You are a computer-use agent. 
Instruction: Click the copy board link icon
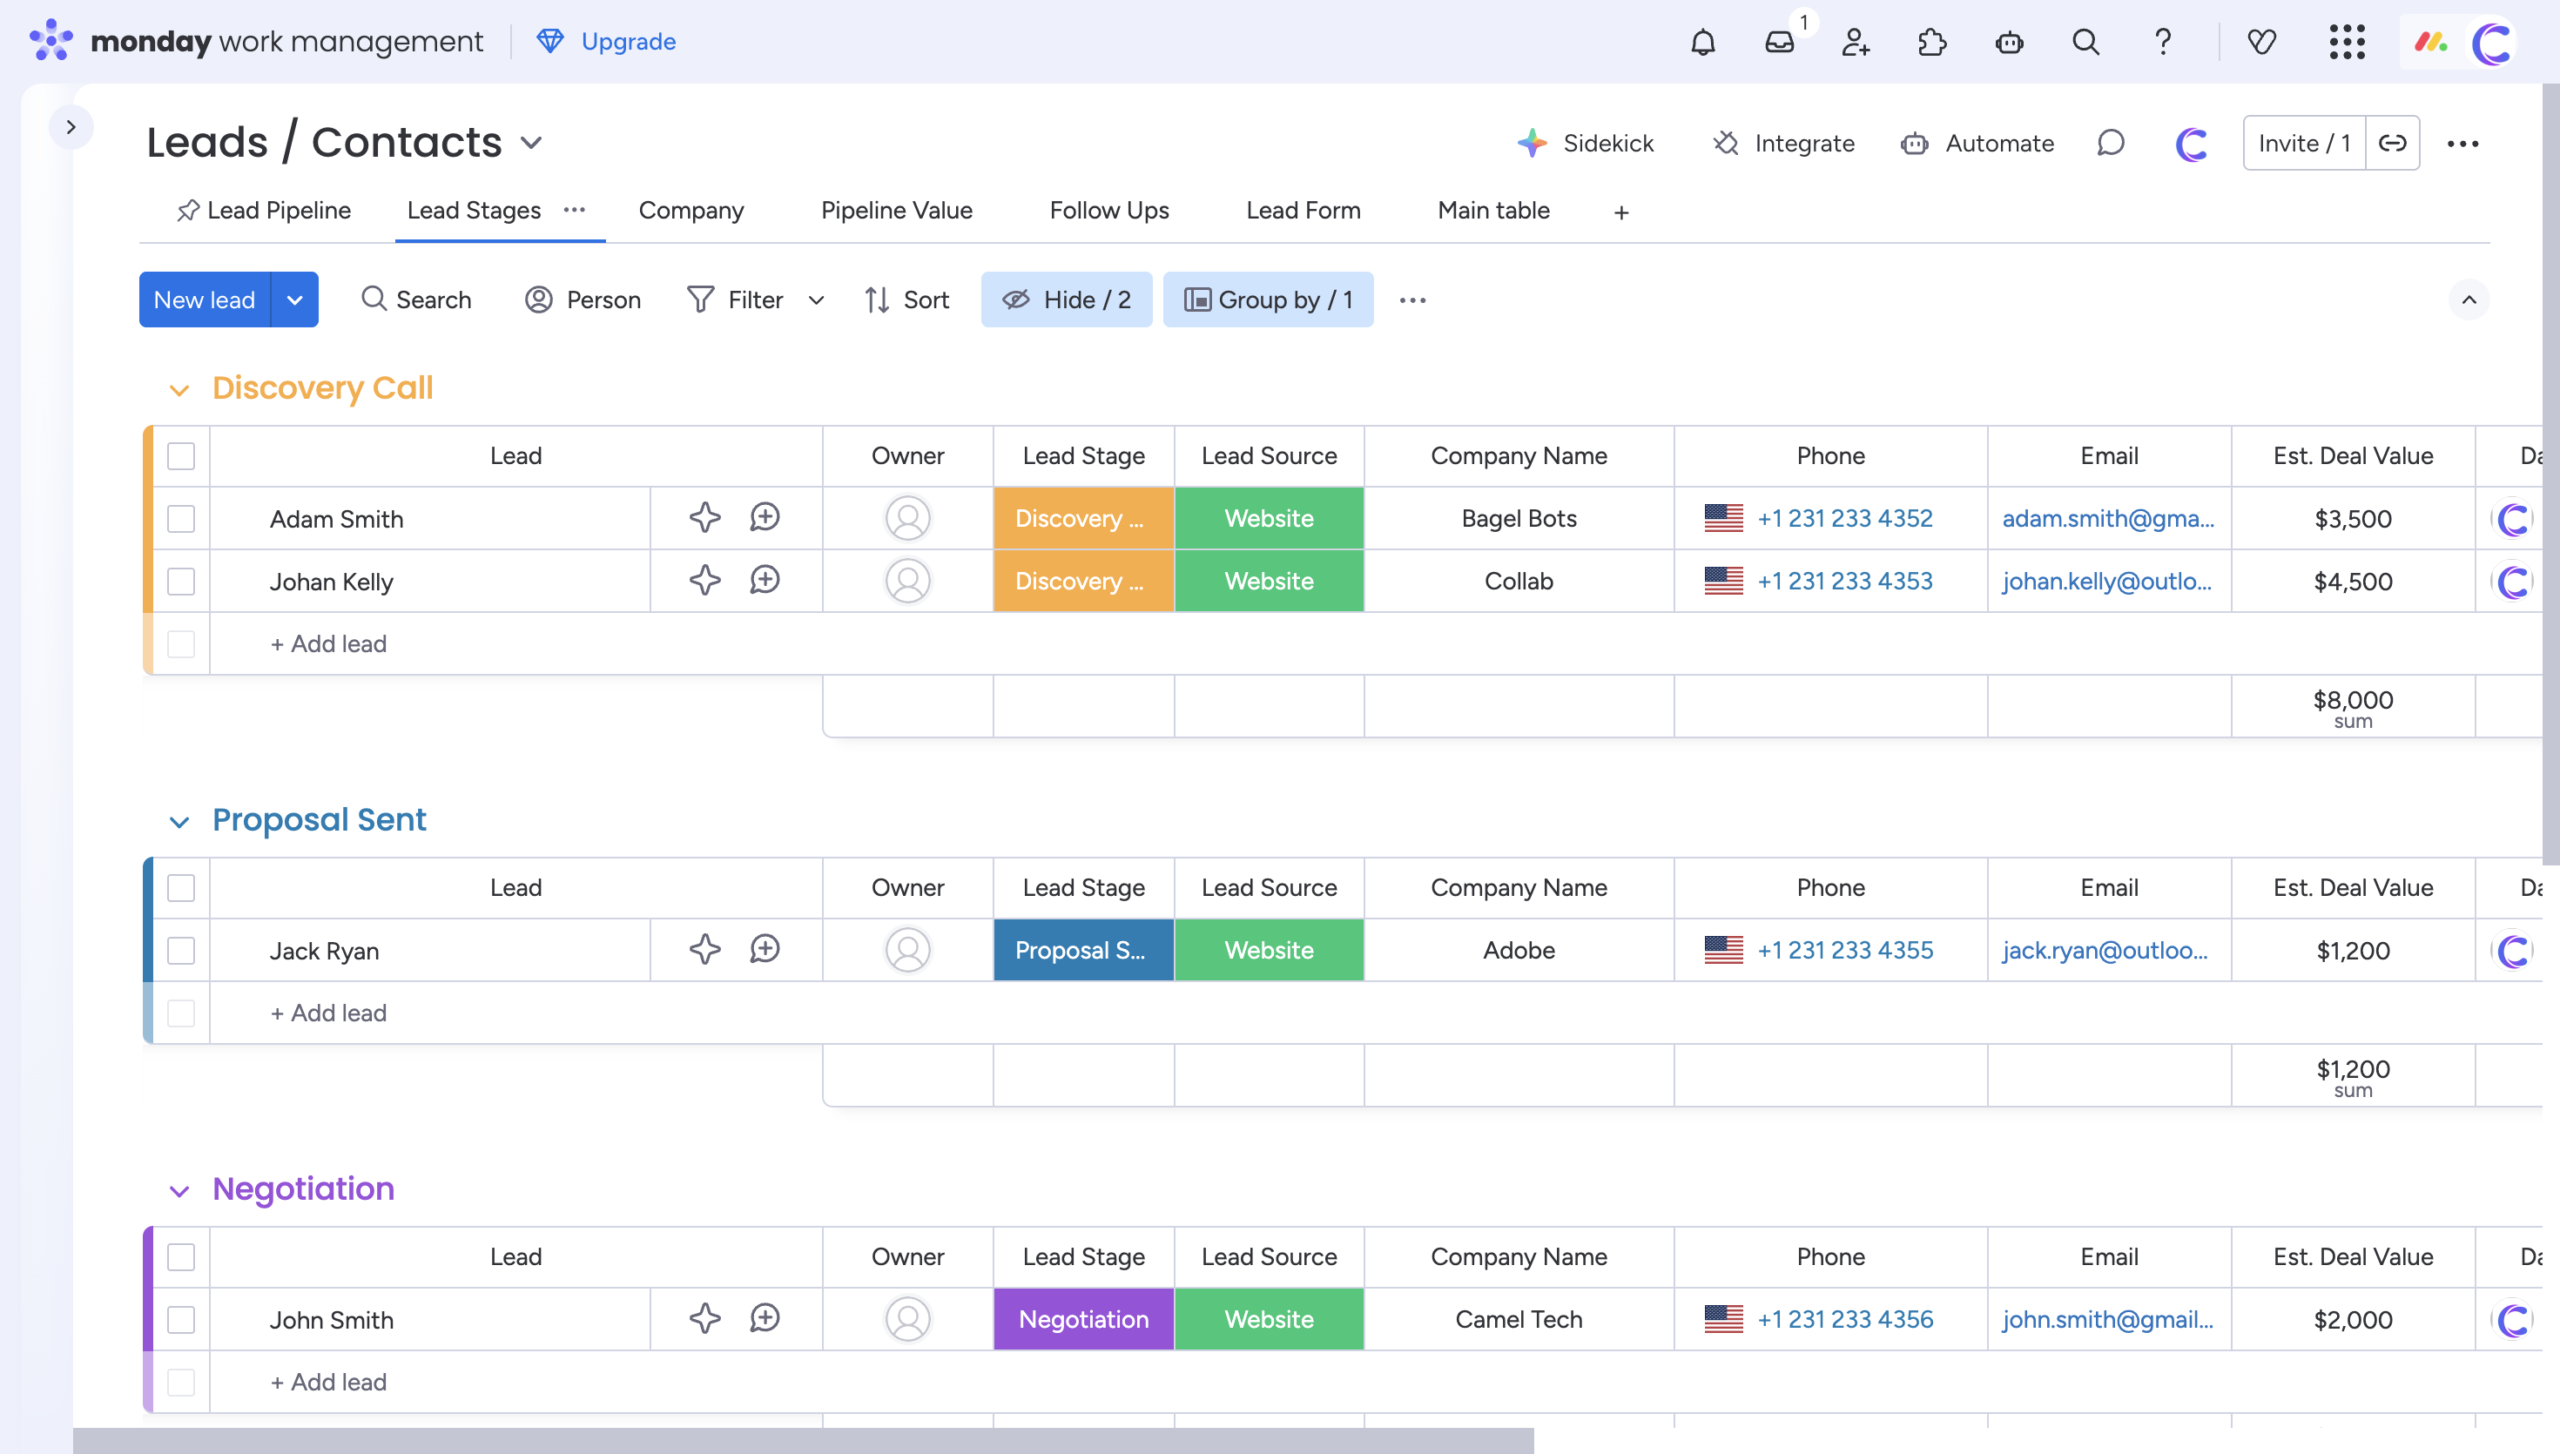(2392, 143)
